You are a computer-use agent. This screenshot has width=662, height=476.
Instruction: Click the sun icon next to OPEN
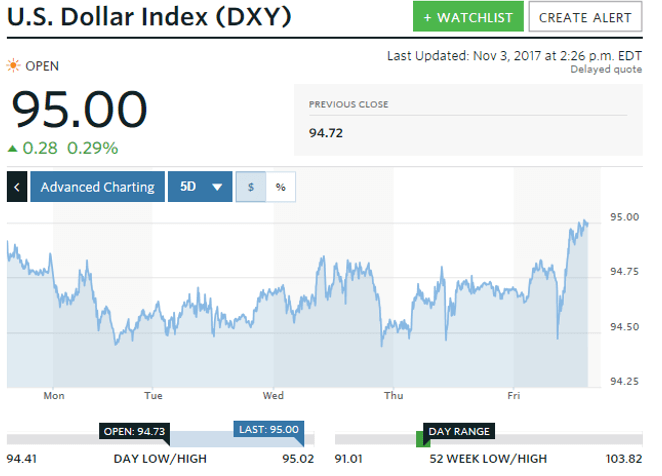pos(13,66)
